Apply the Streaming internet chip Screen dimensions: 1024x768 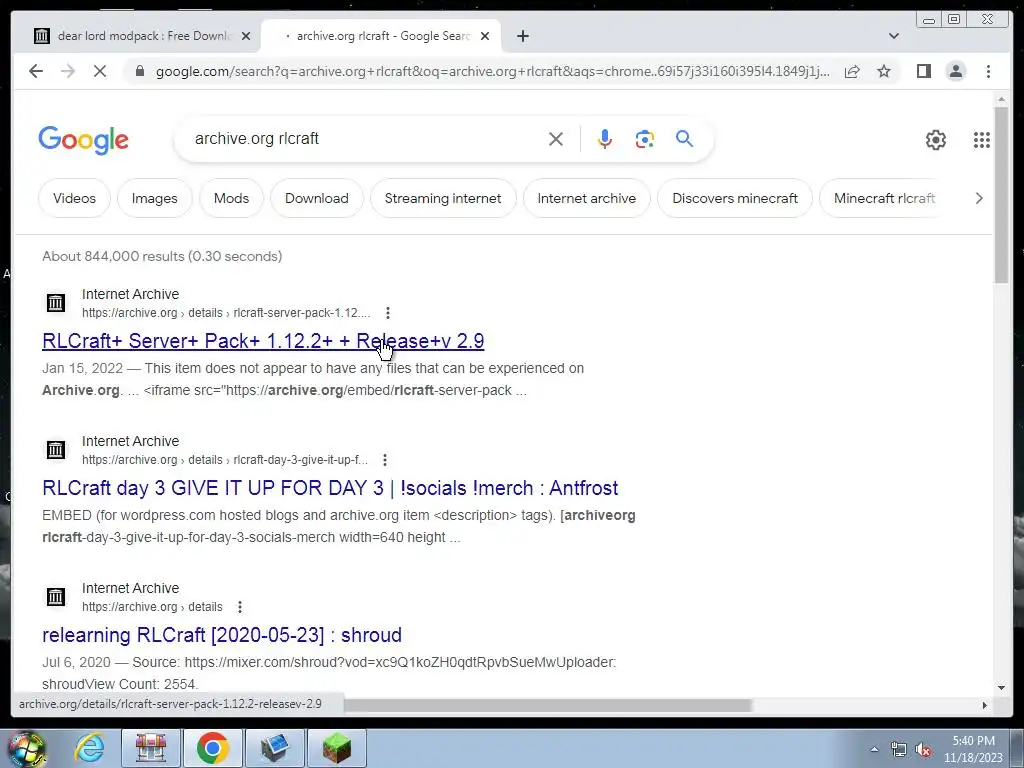(443, 198)
